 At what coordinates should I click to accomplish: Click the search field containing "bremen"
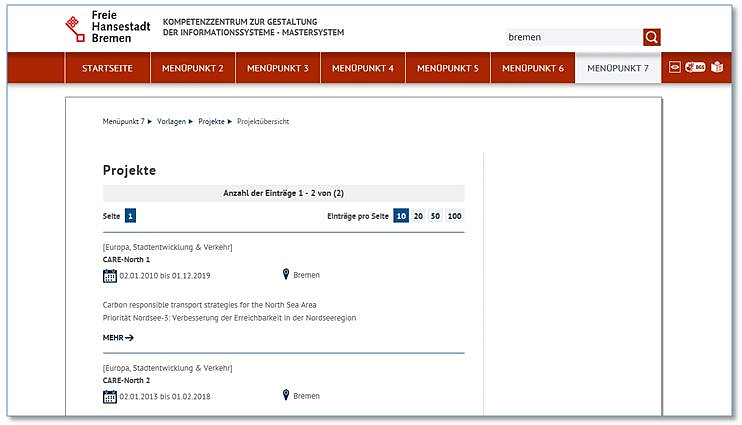[x=572, y=37]
